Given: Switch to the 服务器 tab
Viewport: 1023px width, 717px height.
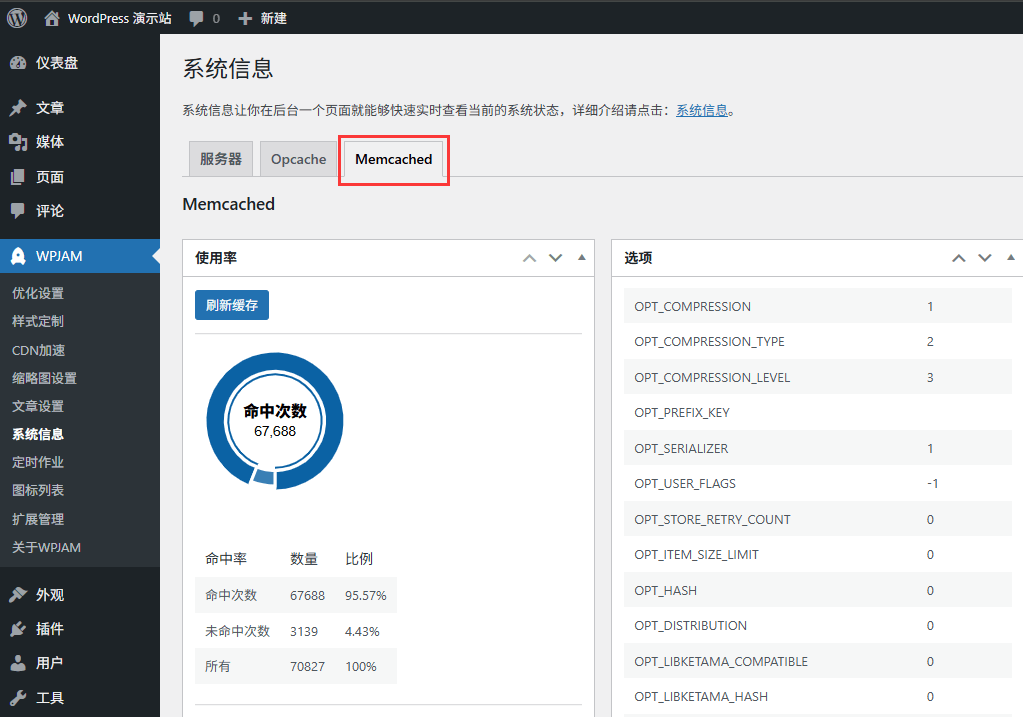Looking at the screenshot, I should click(221, 159).
